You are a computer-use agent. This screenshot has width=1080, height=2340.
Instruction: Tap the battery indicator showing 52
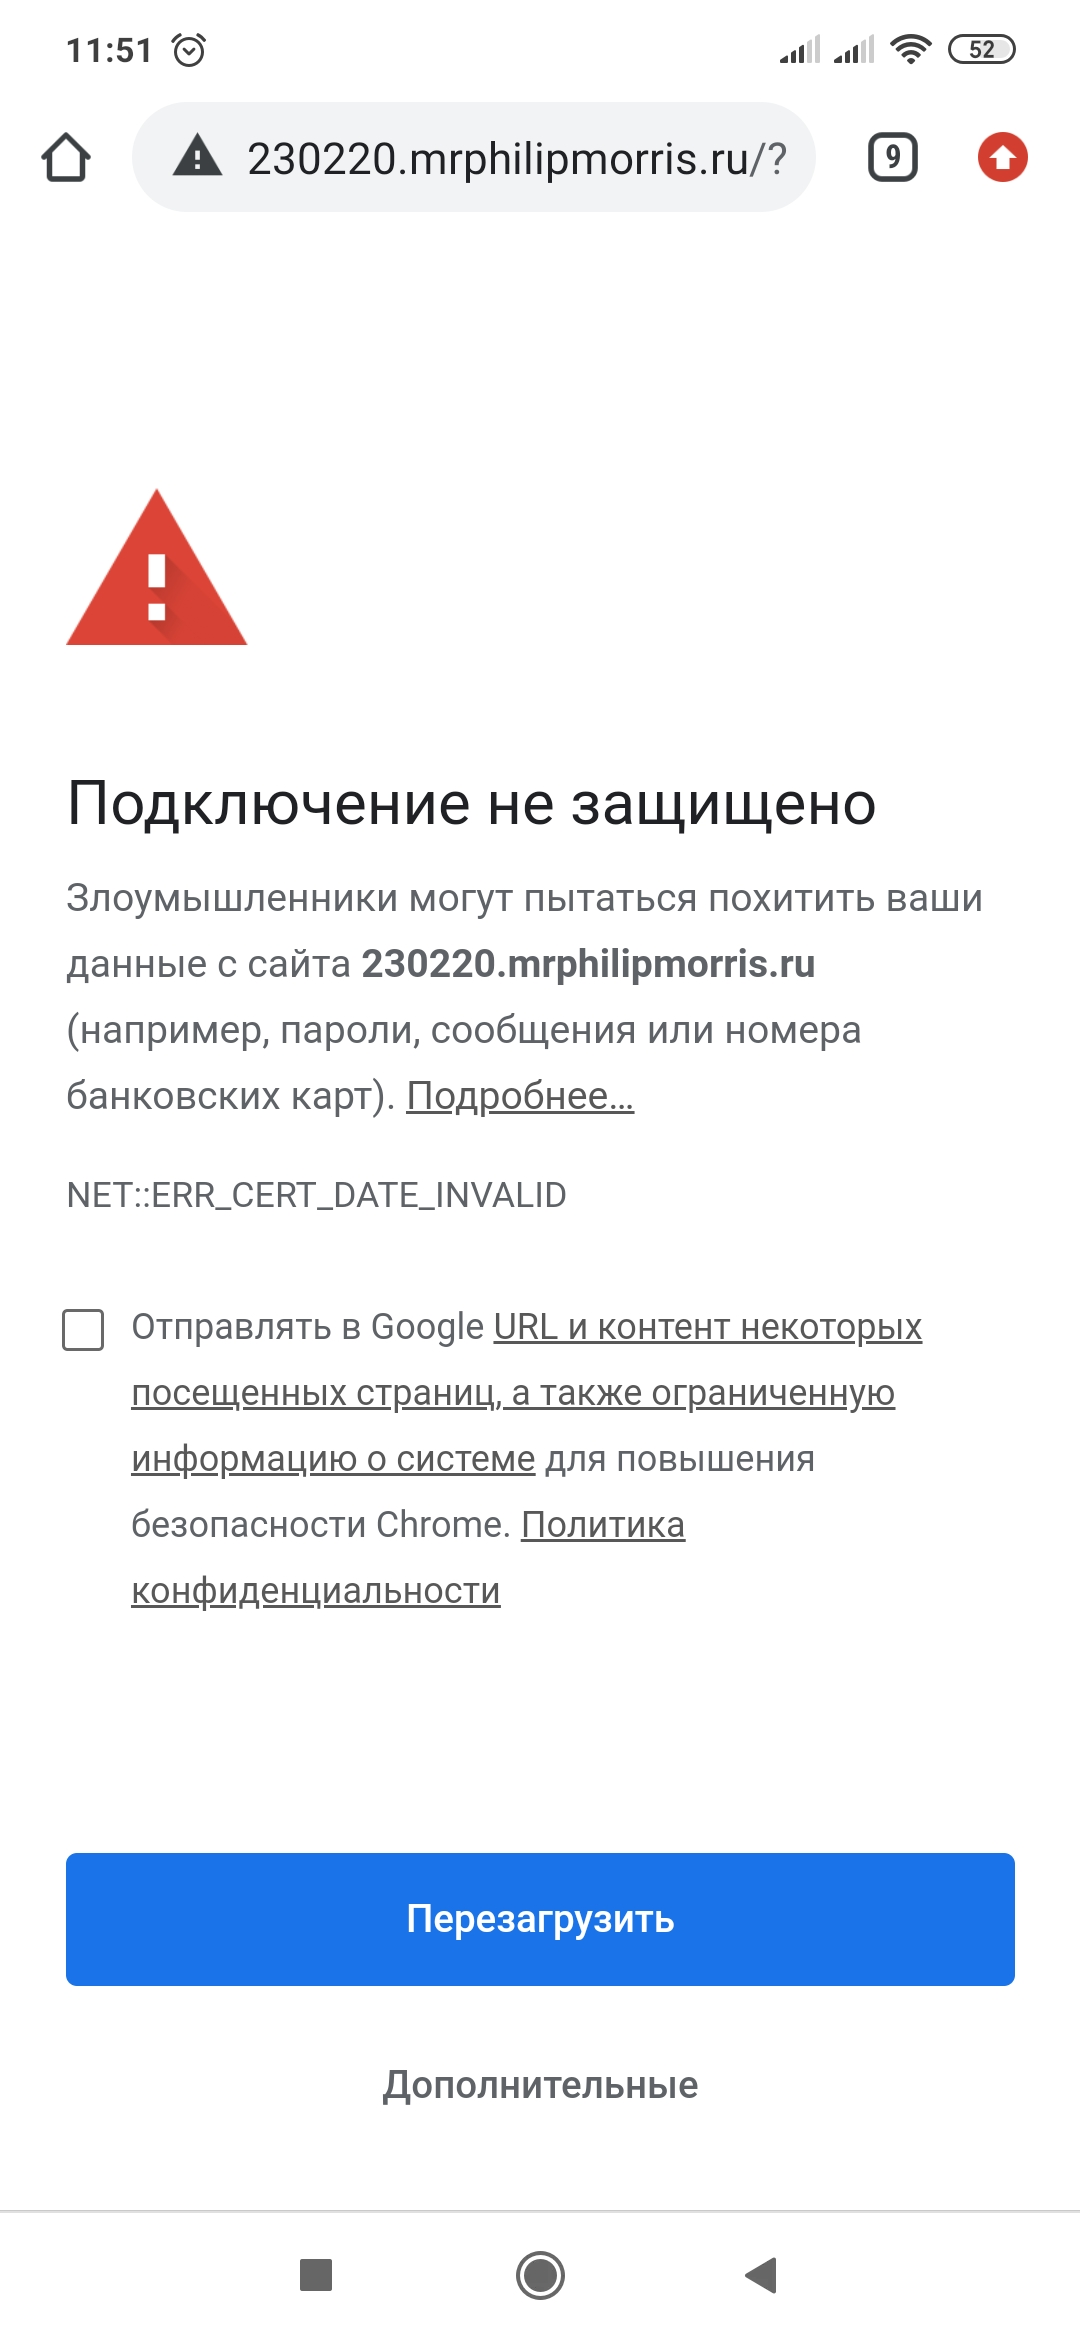coord(982,49)
